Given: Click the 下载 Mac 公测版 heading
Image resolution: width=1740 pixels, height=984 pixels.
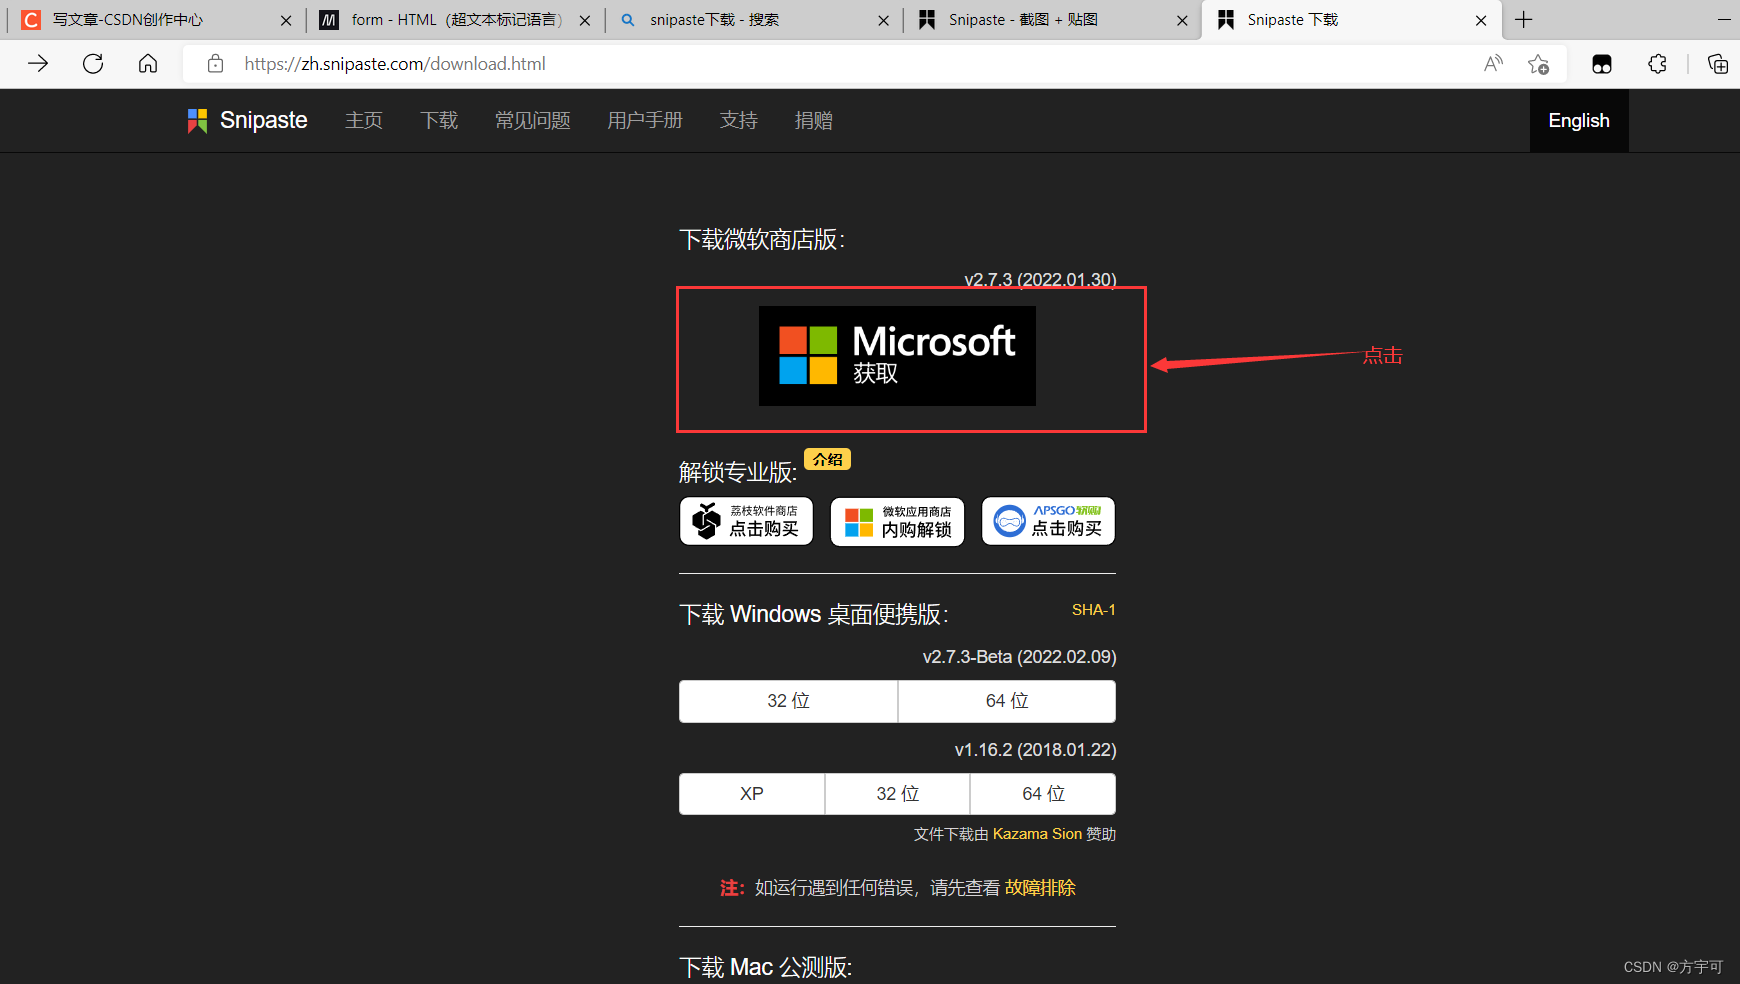Looking at the screenshot, I should (x=766, y=967).
